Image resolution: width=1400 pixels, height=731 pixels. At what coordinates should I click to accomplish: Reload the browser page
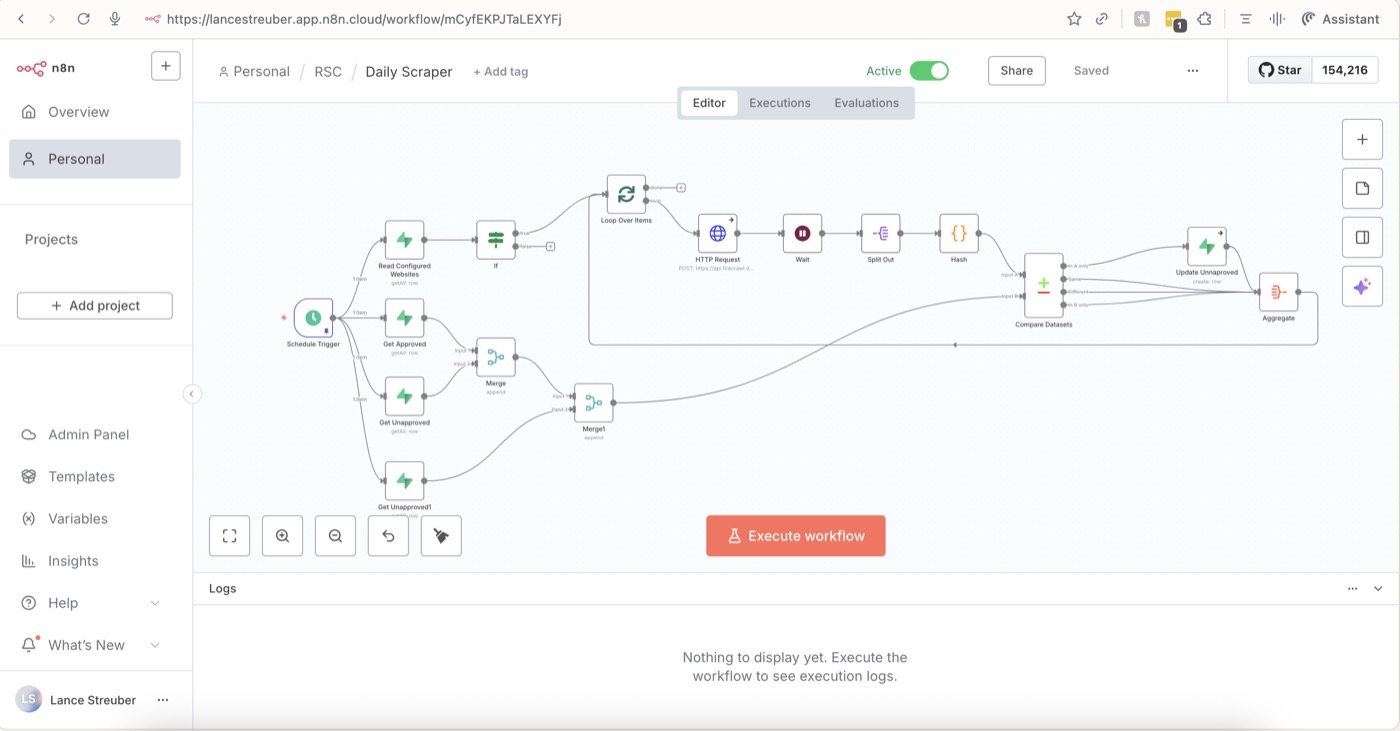coord(83,19)
